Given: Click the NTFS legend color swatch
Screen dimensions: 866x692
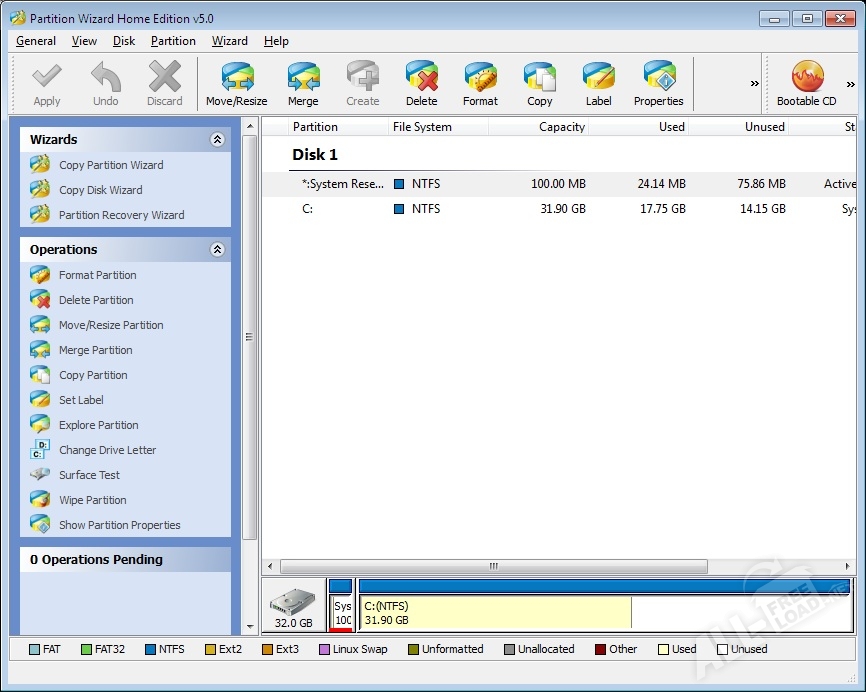Looking at the screenshot, I should pos(150,649).
